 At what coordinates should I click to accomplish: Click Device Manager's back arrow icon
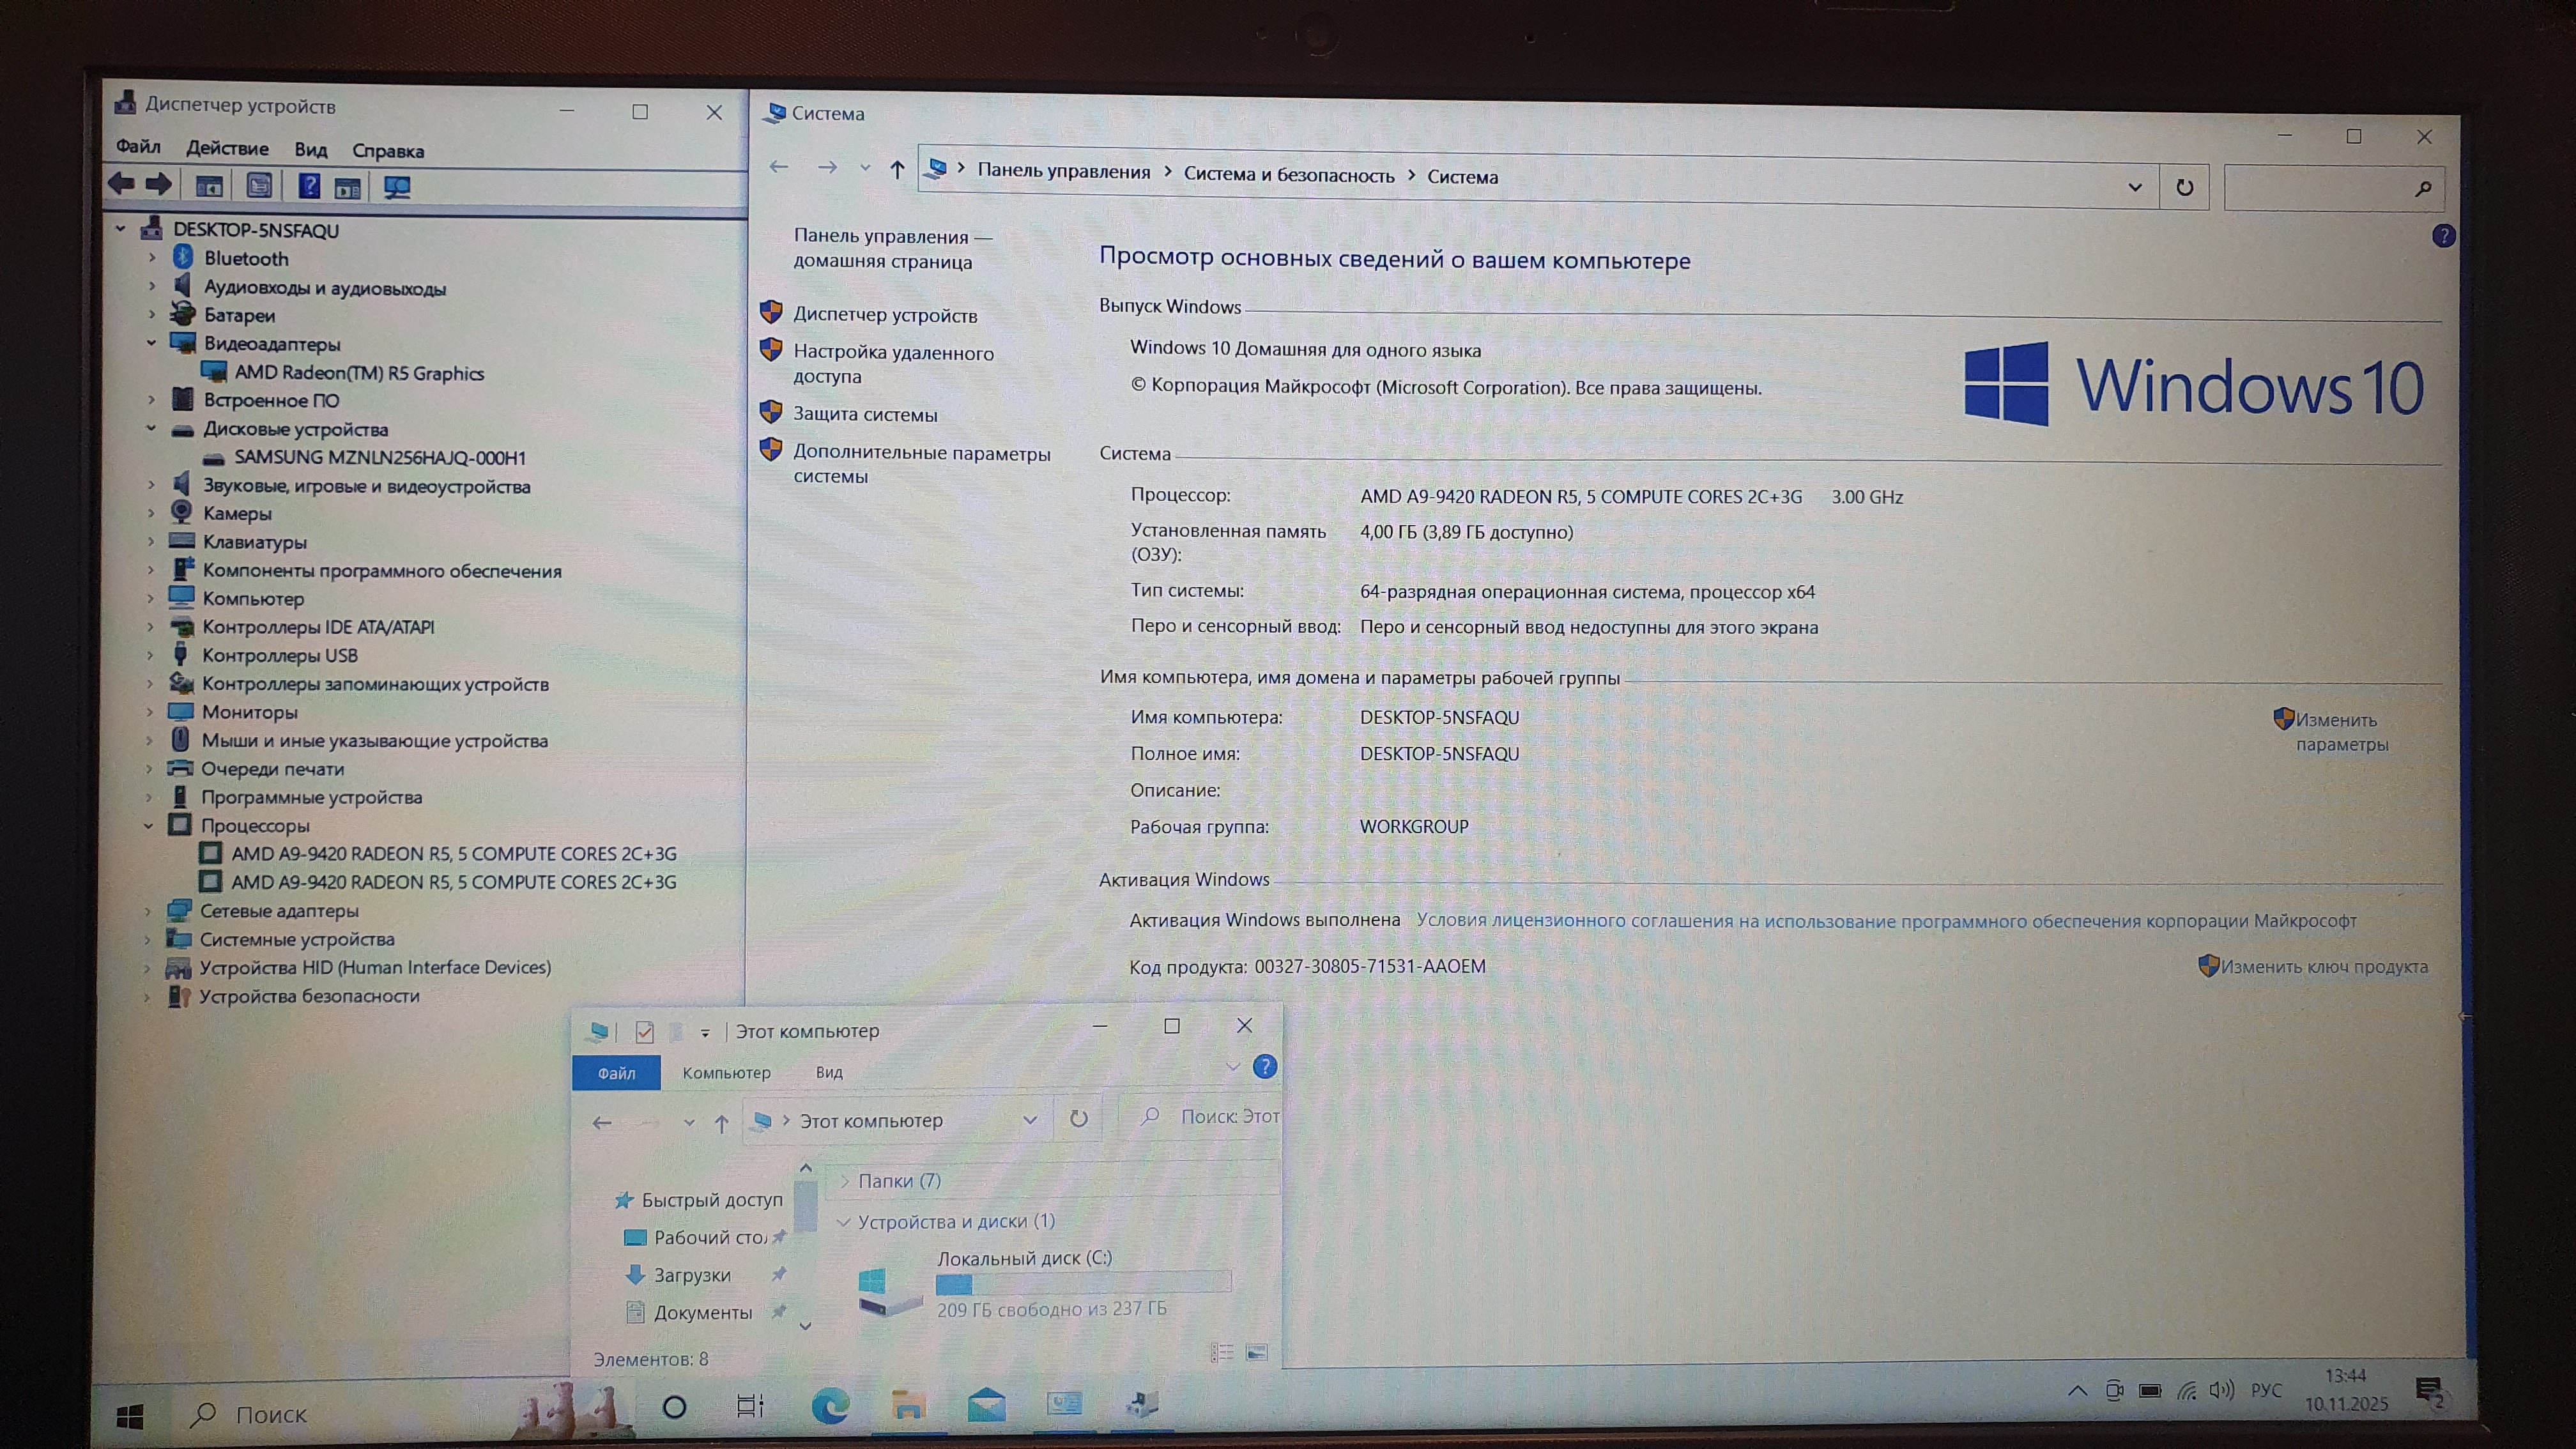tap(122, 184)
